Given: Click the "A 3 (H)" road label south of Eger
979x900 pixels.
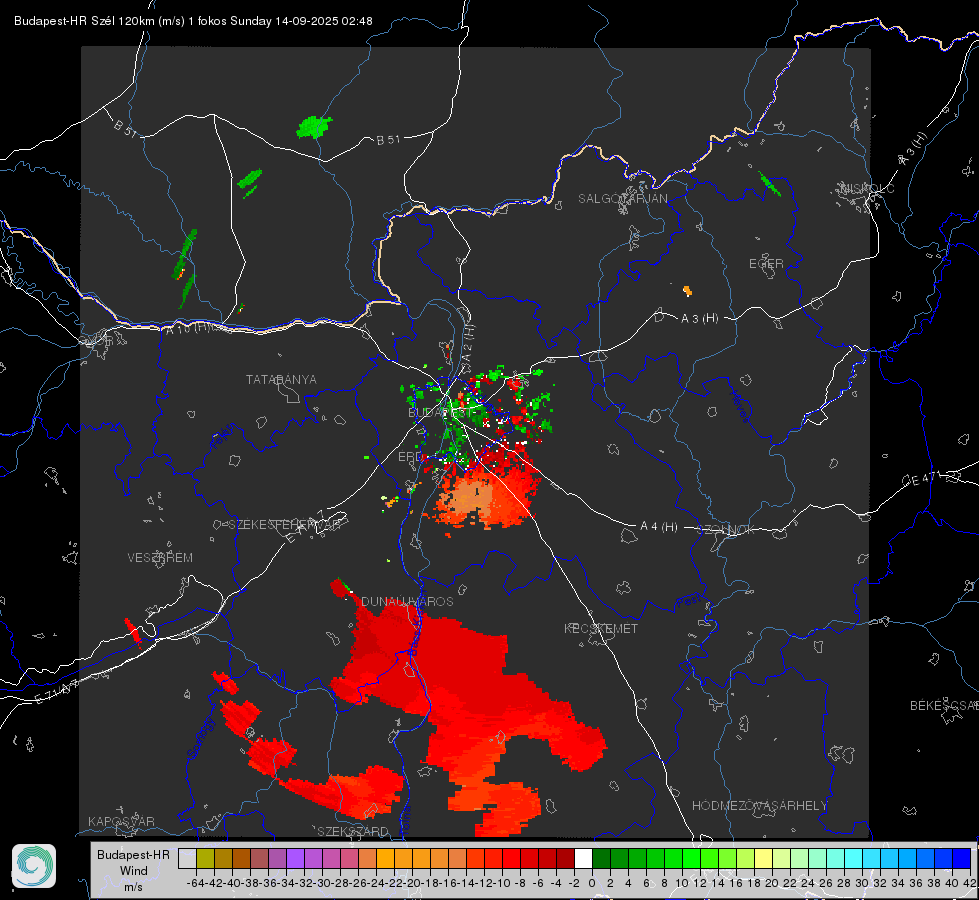Looking at the screenshot, I should click(x=699, y=318).
